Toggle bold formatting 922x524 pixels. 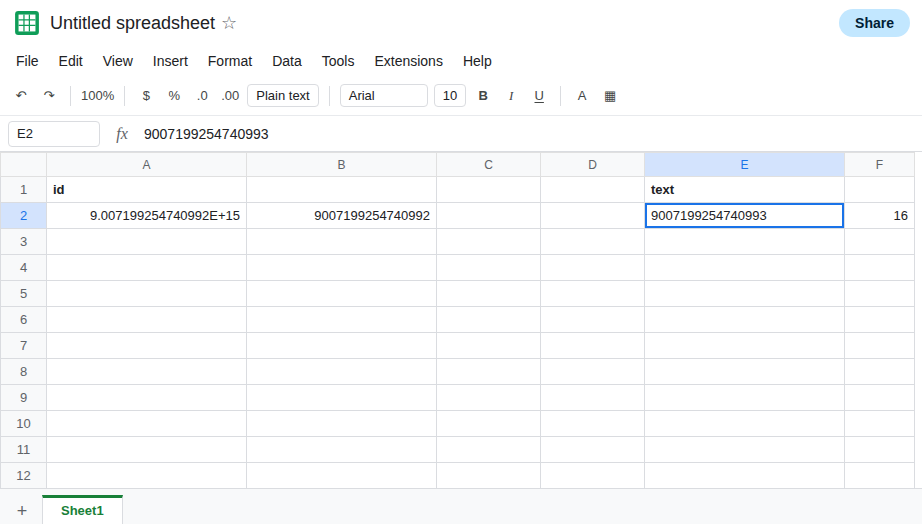(483, 96)
